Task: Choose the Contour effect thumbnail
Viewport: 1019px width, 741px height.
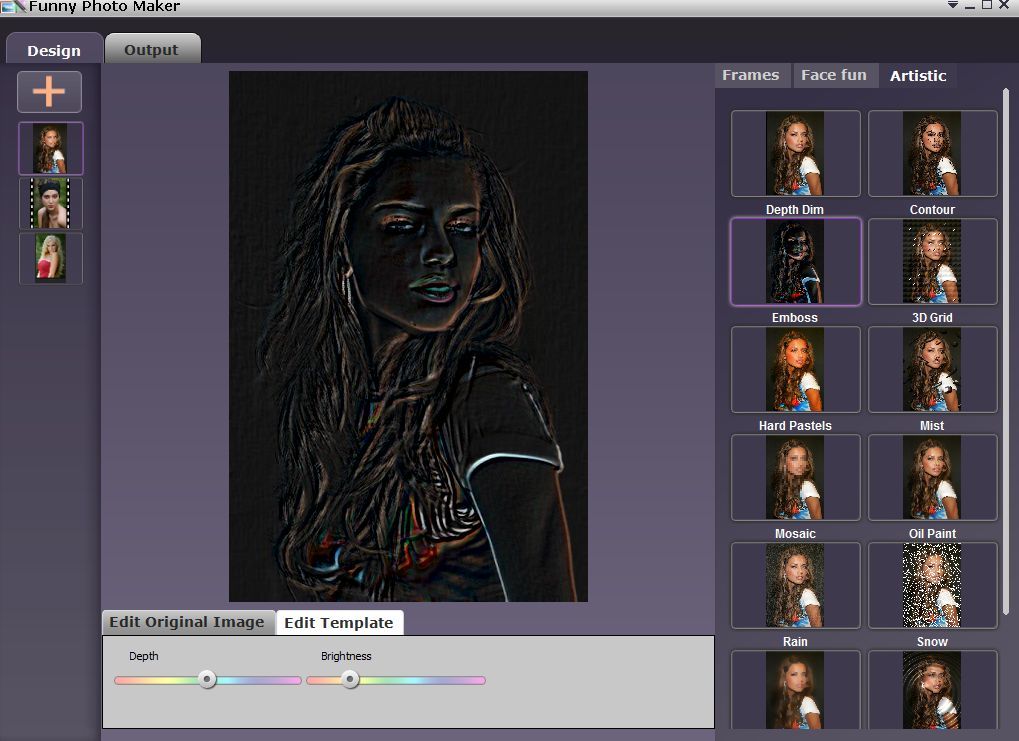Action: pyautogui.click(x=933, y=153)
